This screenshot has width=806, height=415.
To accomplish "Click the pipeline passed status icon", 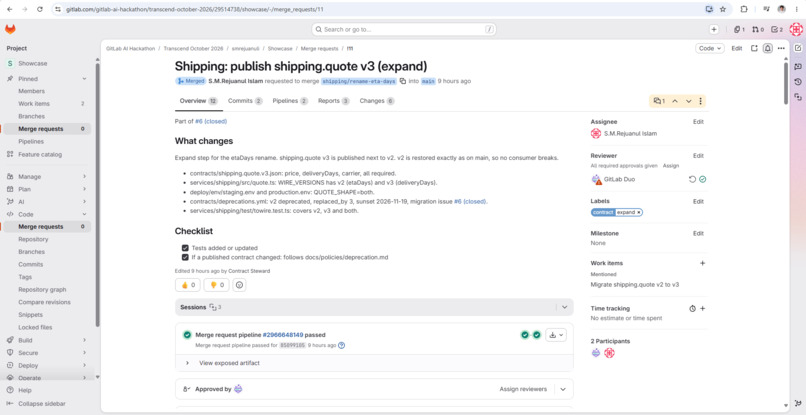I will [188, 335].
